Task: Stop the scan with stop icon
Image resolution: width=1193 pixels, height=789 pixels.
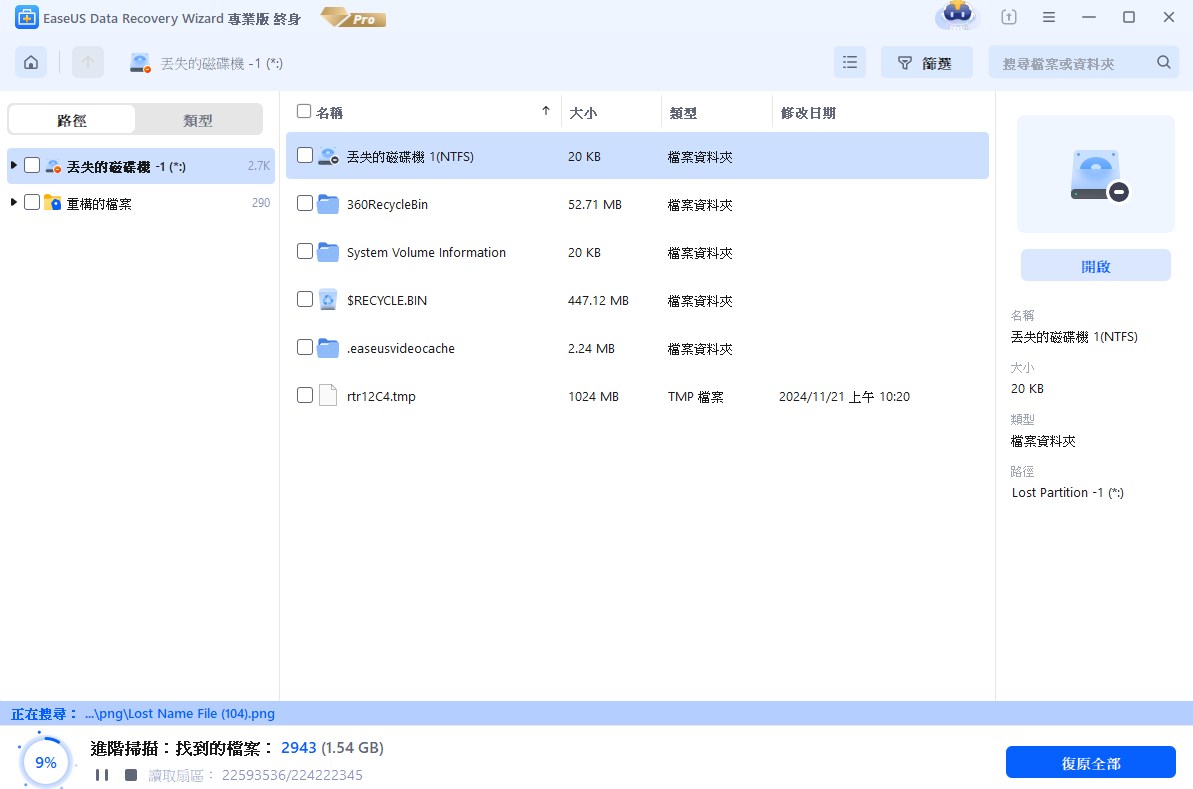Action: point(131,775)
